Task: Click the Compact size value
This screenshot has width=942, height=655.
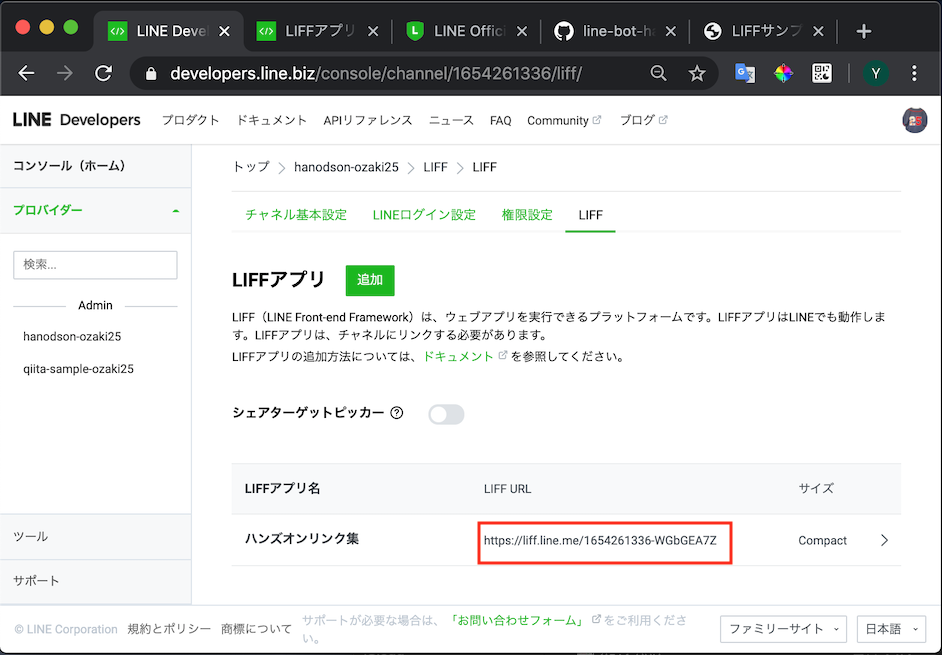Action: coord(822,541)
